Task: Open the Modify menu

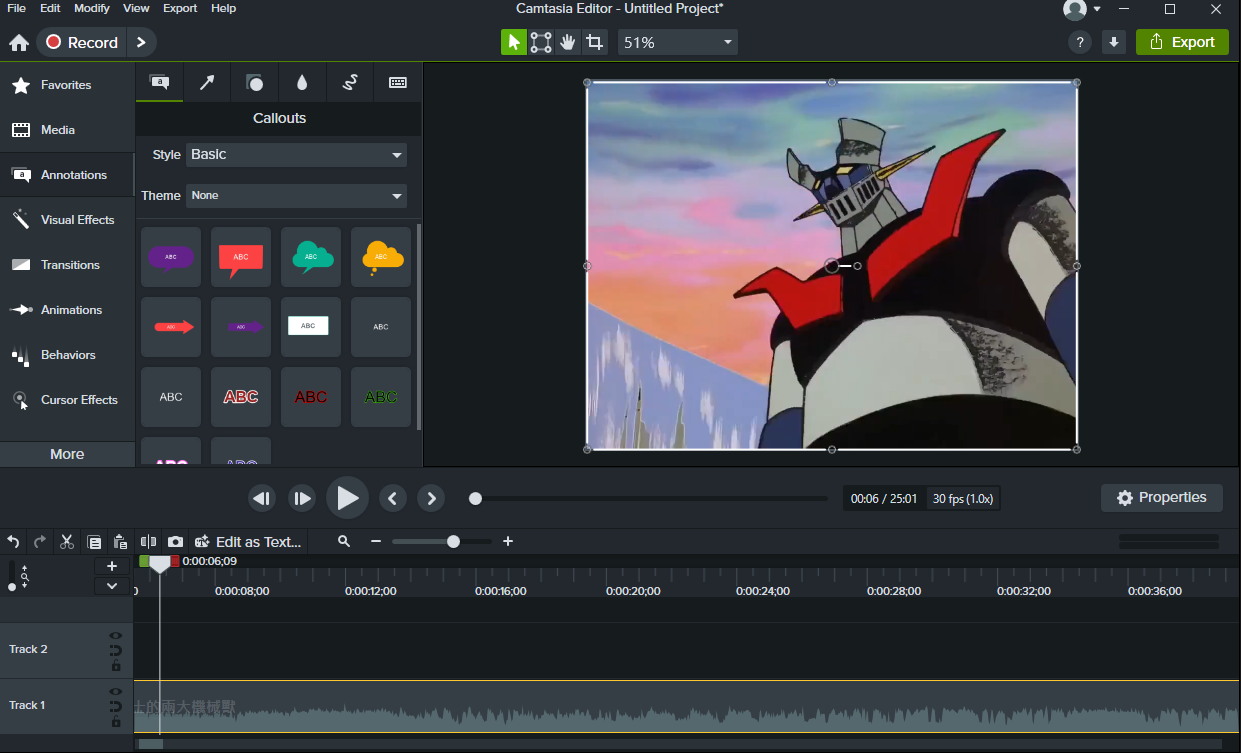Action: 92,8
